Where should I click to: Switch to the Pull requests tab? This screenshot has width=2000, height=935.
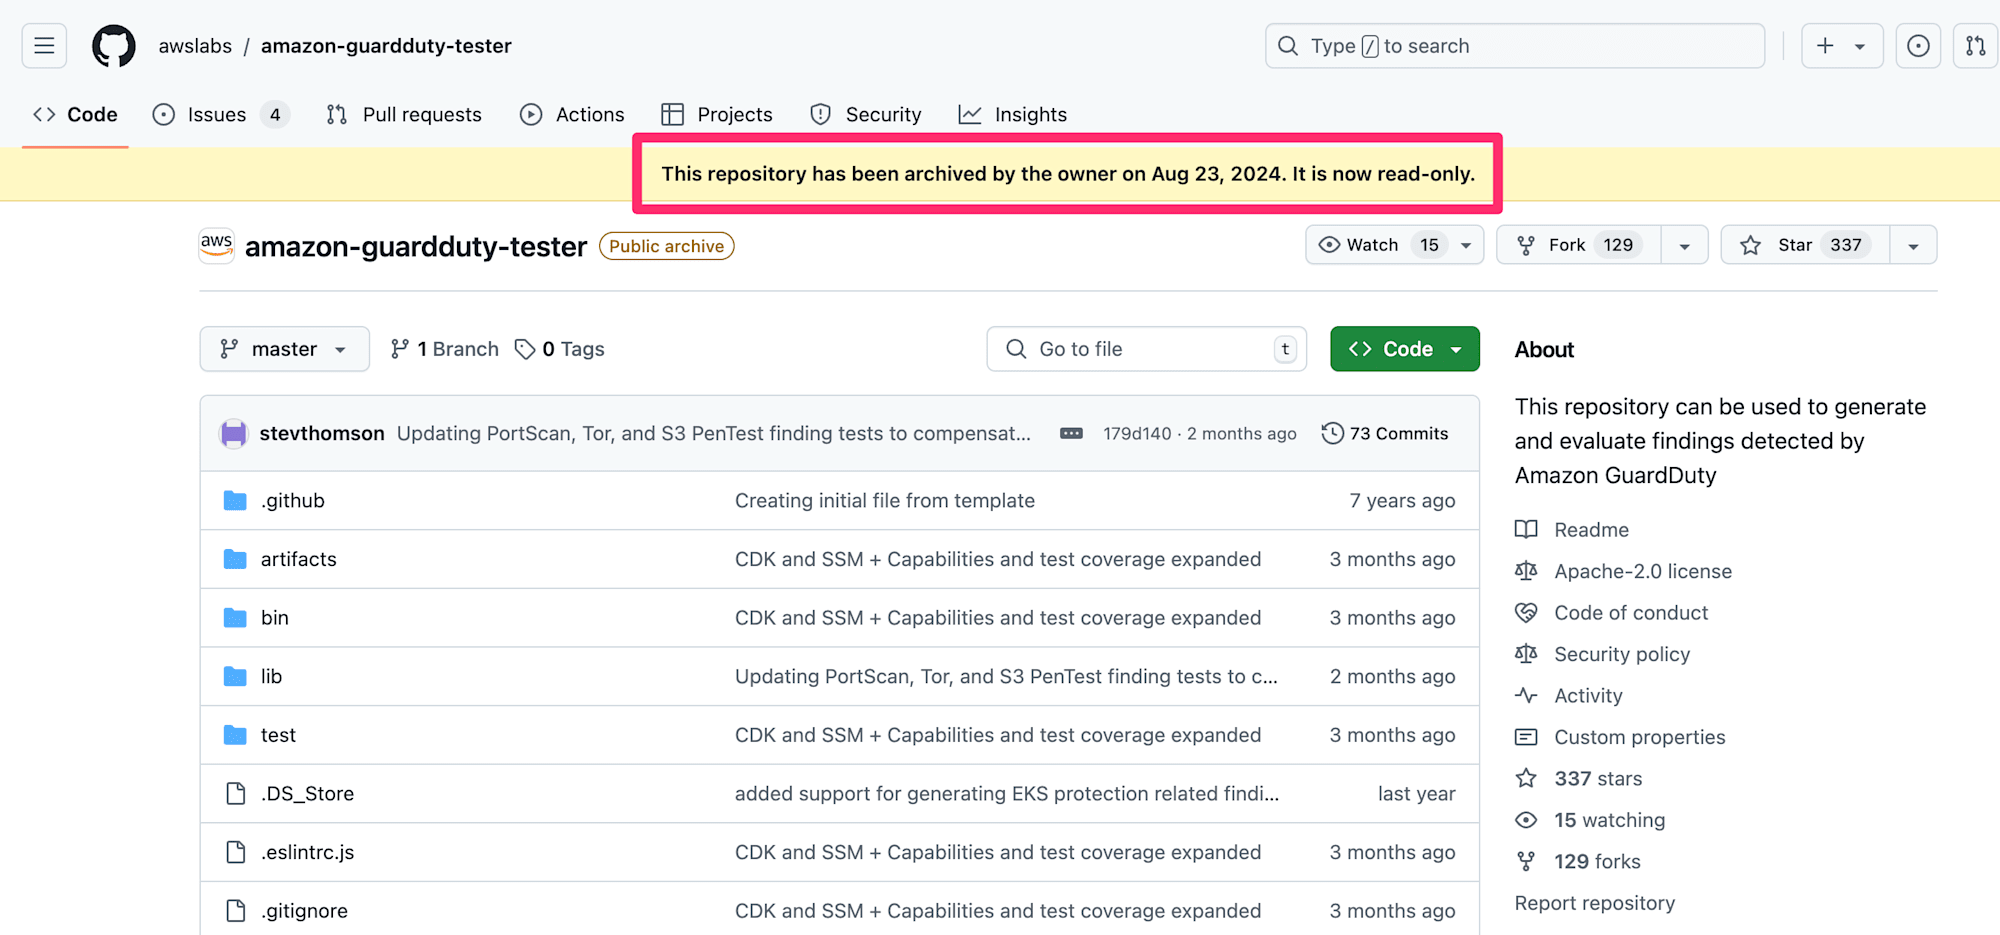pos(404,115)
